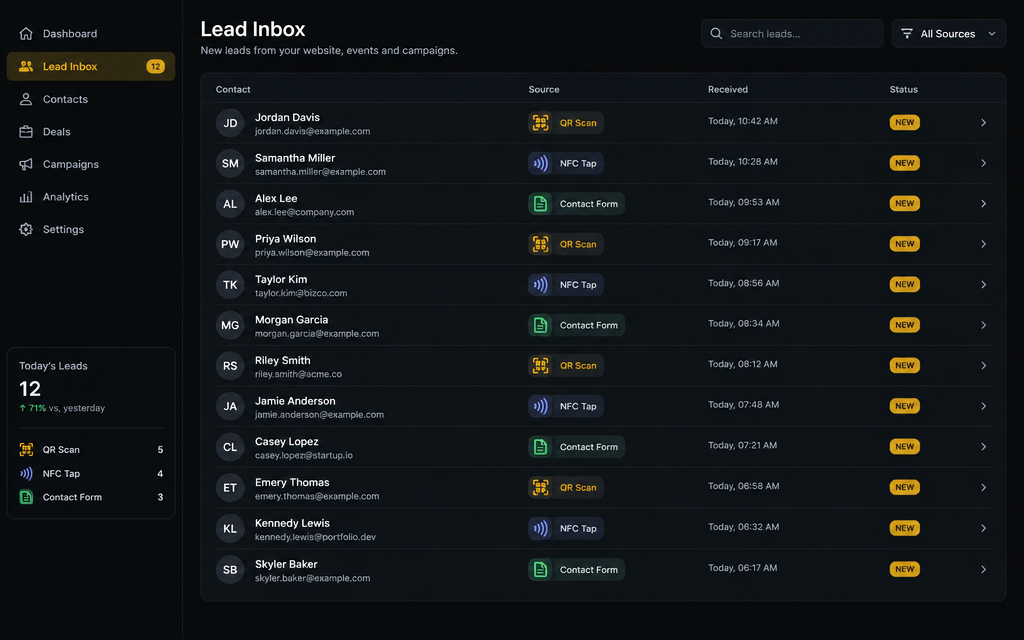Click the Status column header
The height and width of the screenshot is (640, 1024).
point(903,89)
